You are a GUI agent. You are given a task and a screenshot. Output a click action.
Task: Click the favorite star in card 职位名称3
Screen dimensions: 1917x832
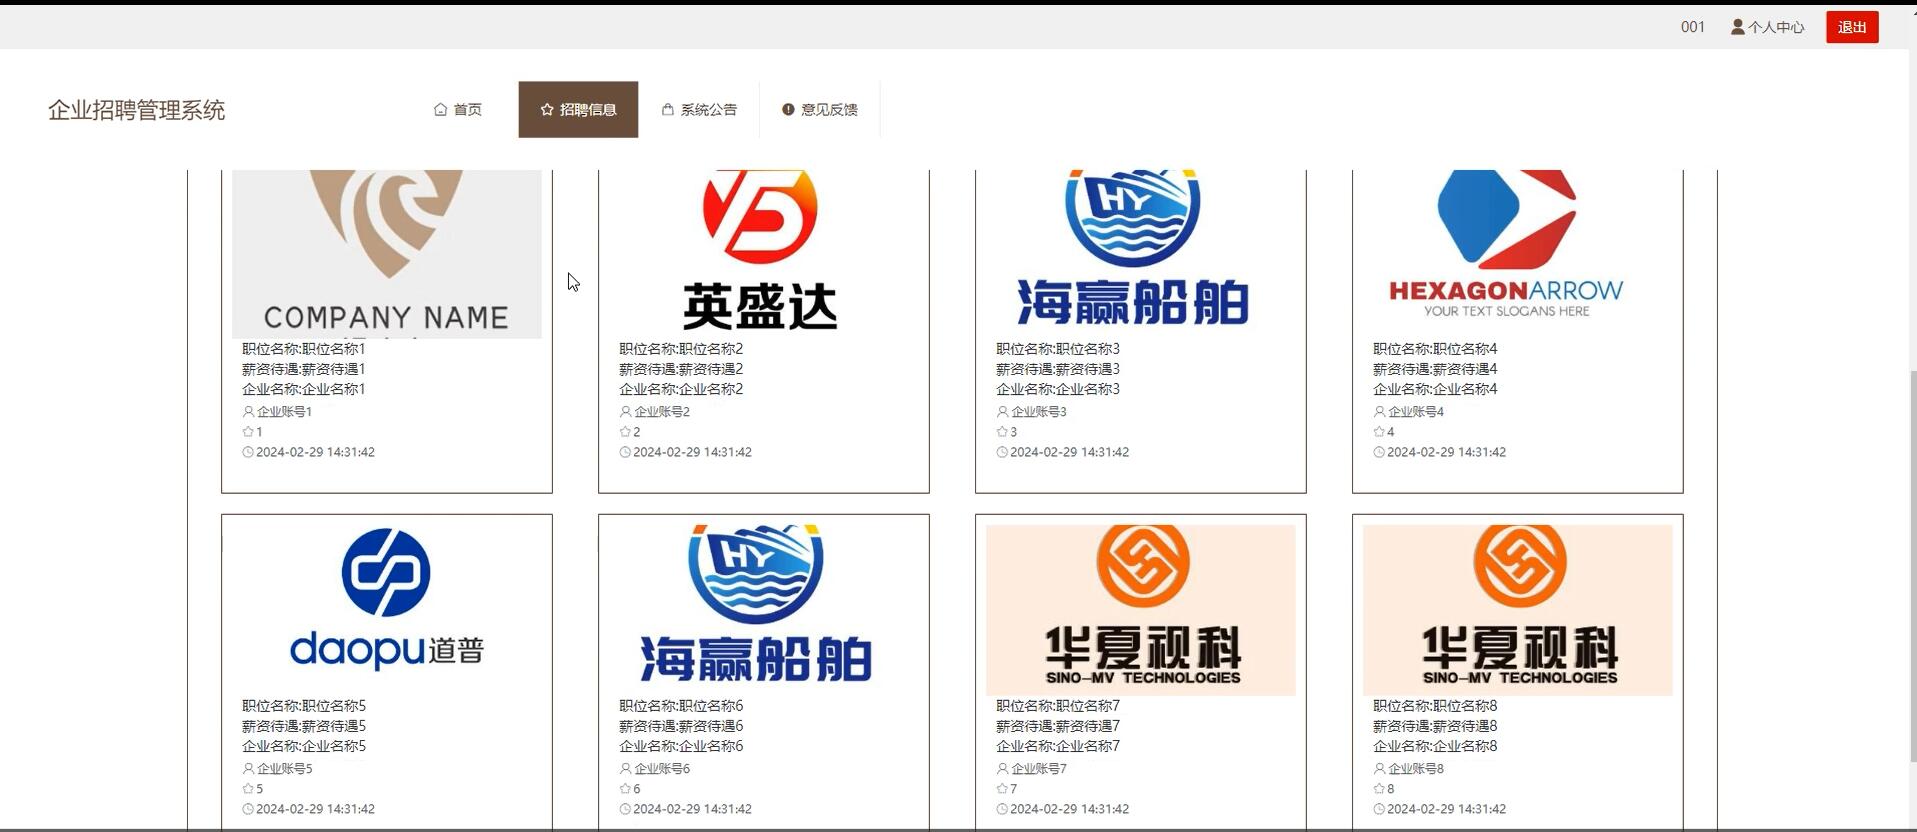pyautogui.click(x=1002, y=432)
